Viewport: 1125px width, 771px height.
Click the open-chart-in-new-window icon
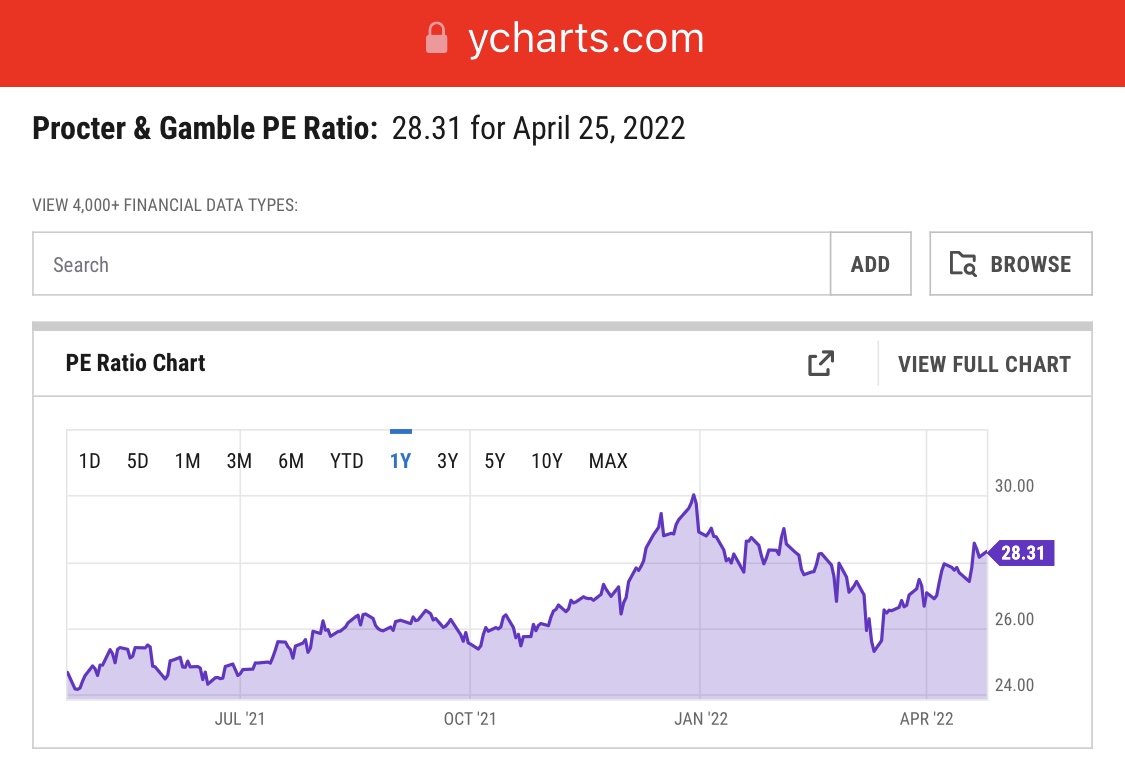820,364
